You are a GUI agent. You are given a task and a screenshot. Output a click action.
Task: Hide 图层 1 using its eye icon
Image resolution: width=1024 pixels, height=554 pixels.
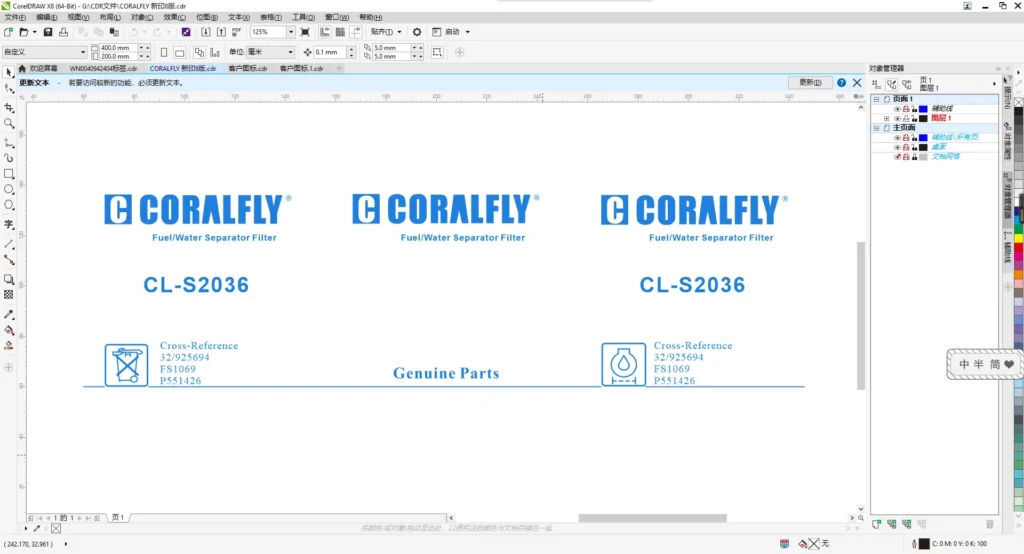pyautogui.click(x=897, y=118)
